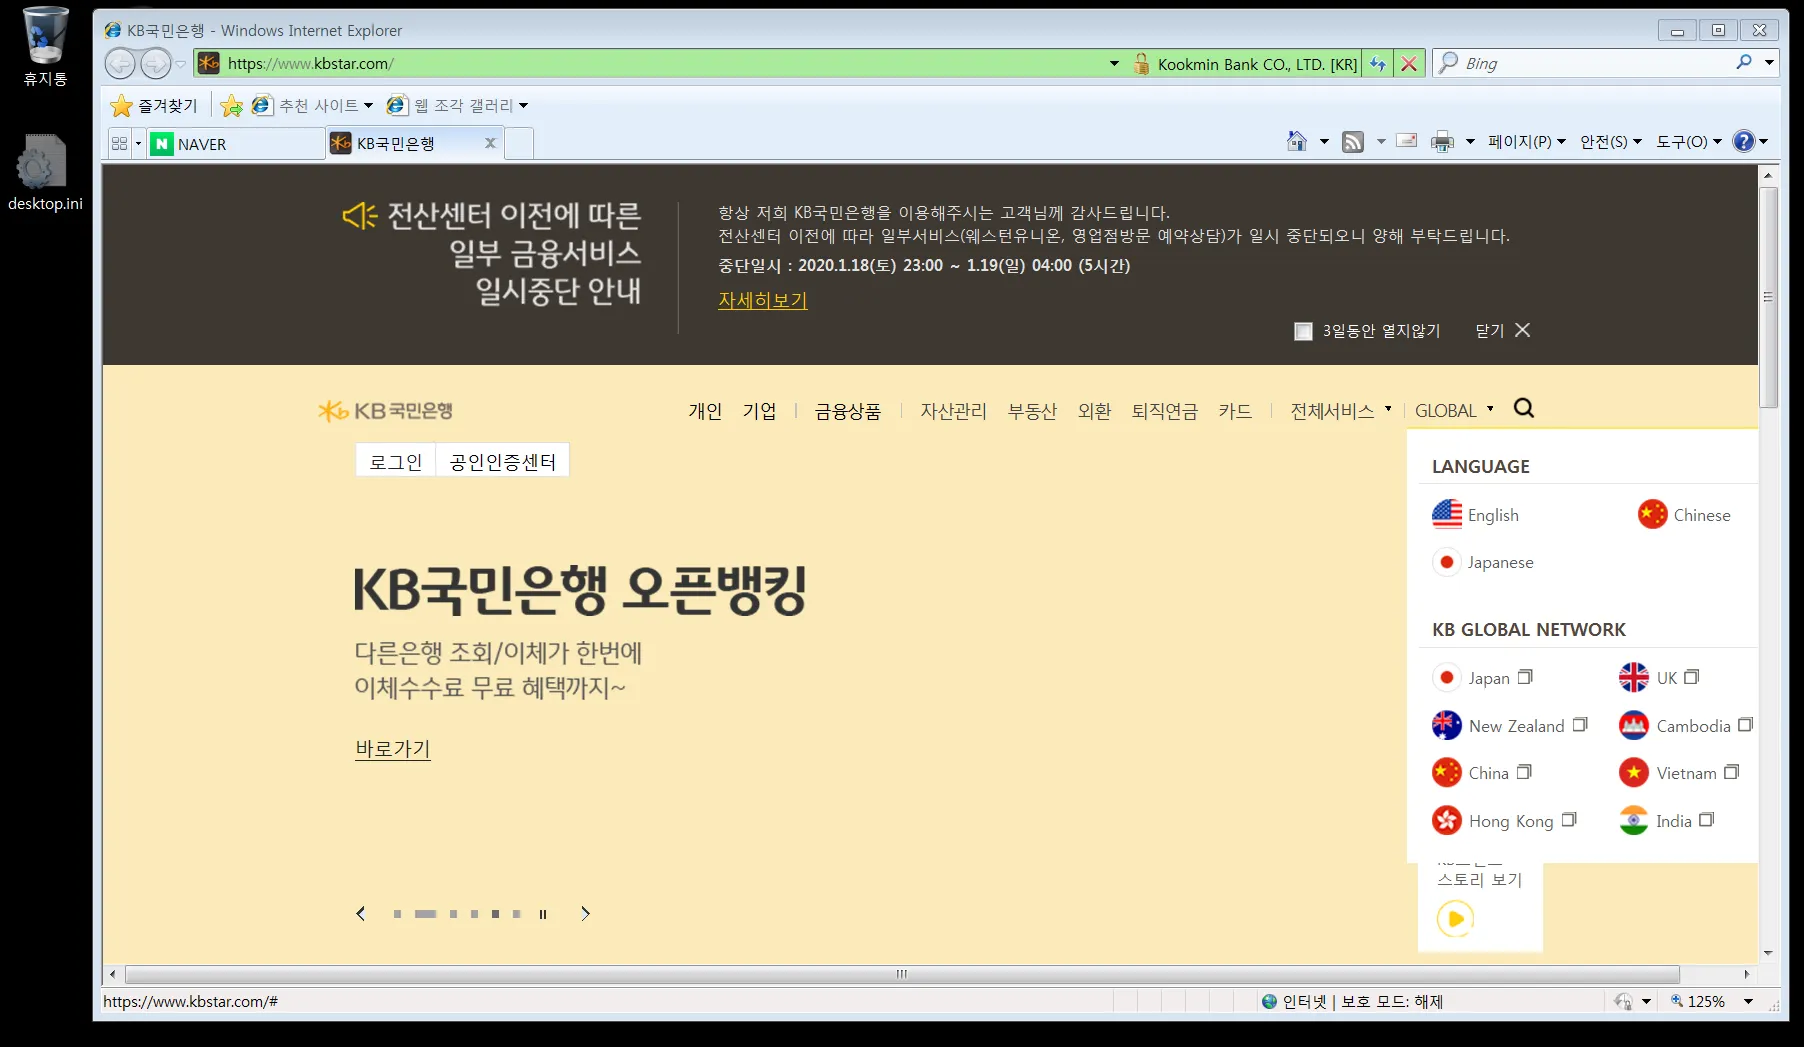Open the 자산관리 menu
The image size is (1804, 1047).
[x=953, y=411]
